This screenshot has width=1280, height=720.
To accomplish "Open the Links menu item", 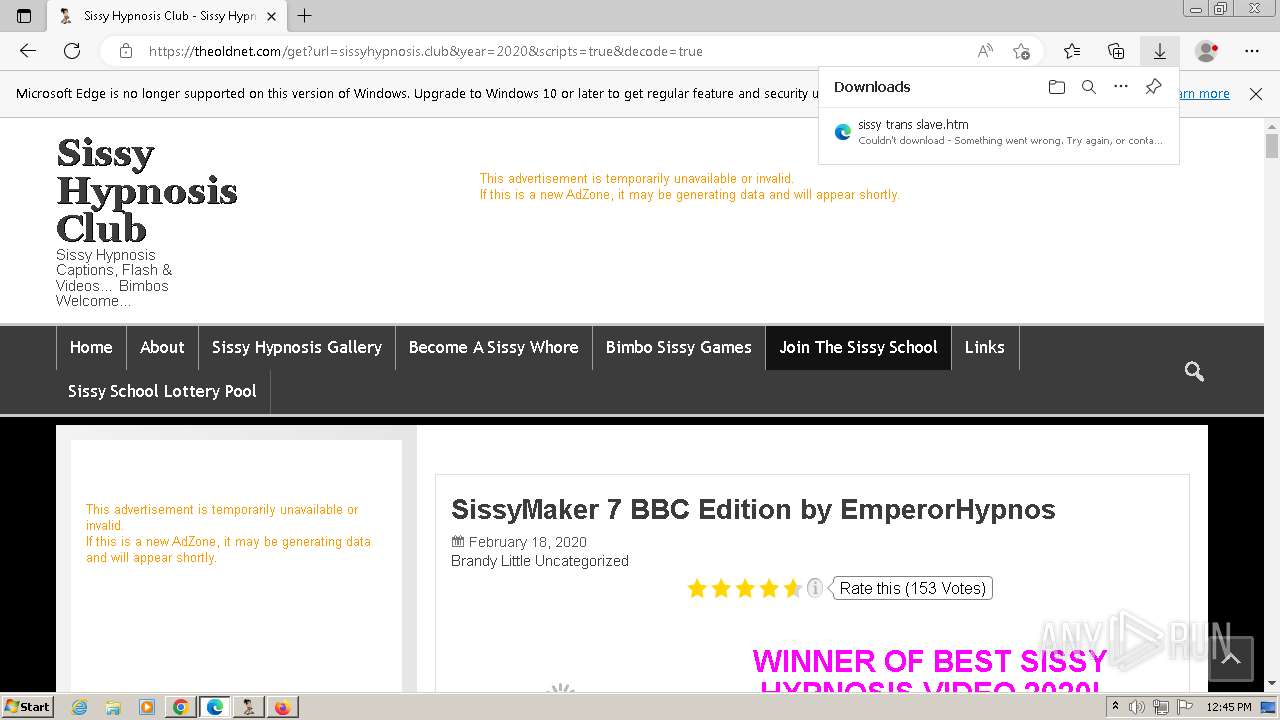I will 984,347.
